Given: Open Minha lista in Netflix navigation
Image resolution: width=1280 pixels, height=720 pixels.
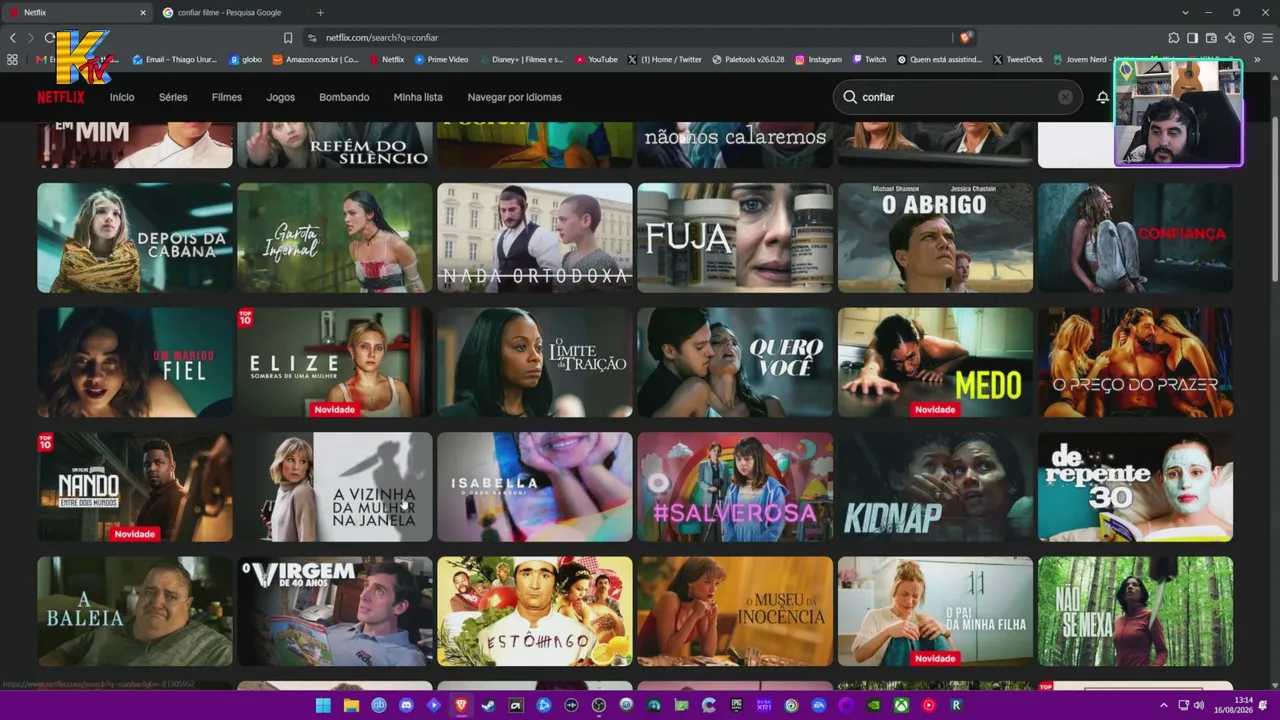Looking at the screenshot, I should pyautogui.click(x=418, y=97).
